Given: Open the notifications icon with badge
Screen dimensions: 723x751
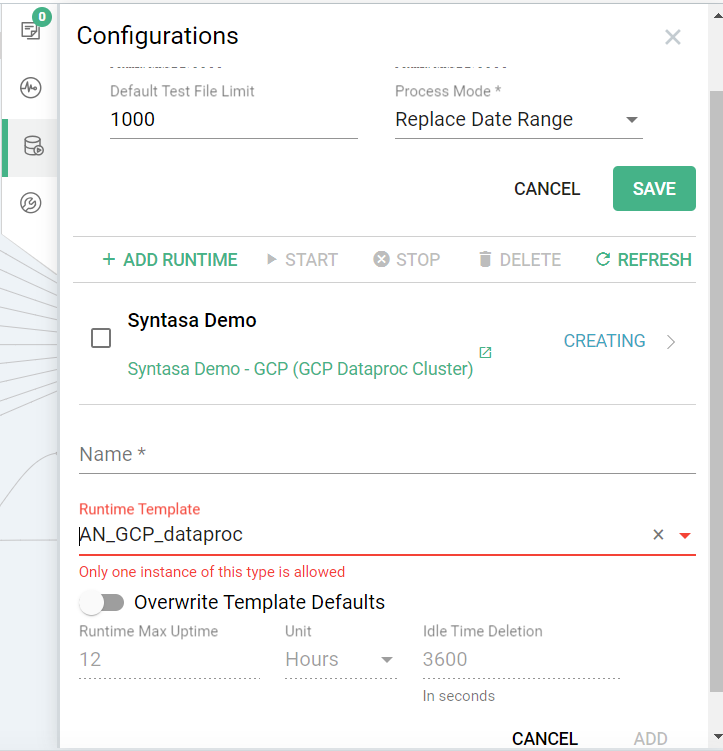Looking at the screenshot, I should coord(30,30).
